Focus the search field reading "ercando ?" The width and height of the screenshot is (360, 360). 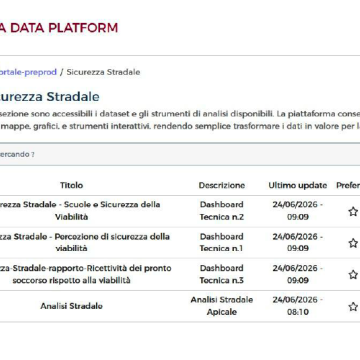click(180, 155)
